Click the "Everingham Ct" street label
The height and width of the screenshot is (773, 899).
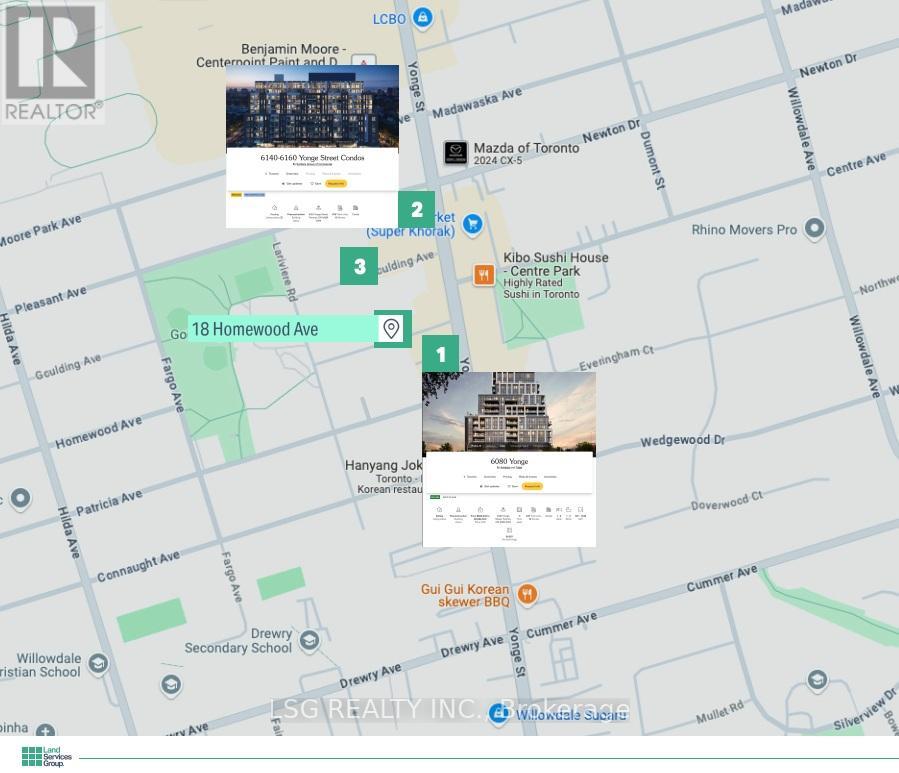(x=616, y=358)
